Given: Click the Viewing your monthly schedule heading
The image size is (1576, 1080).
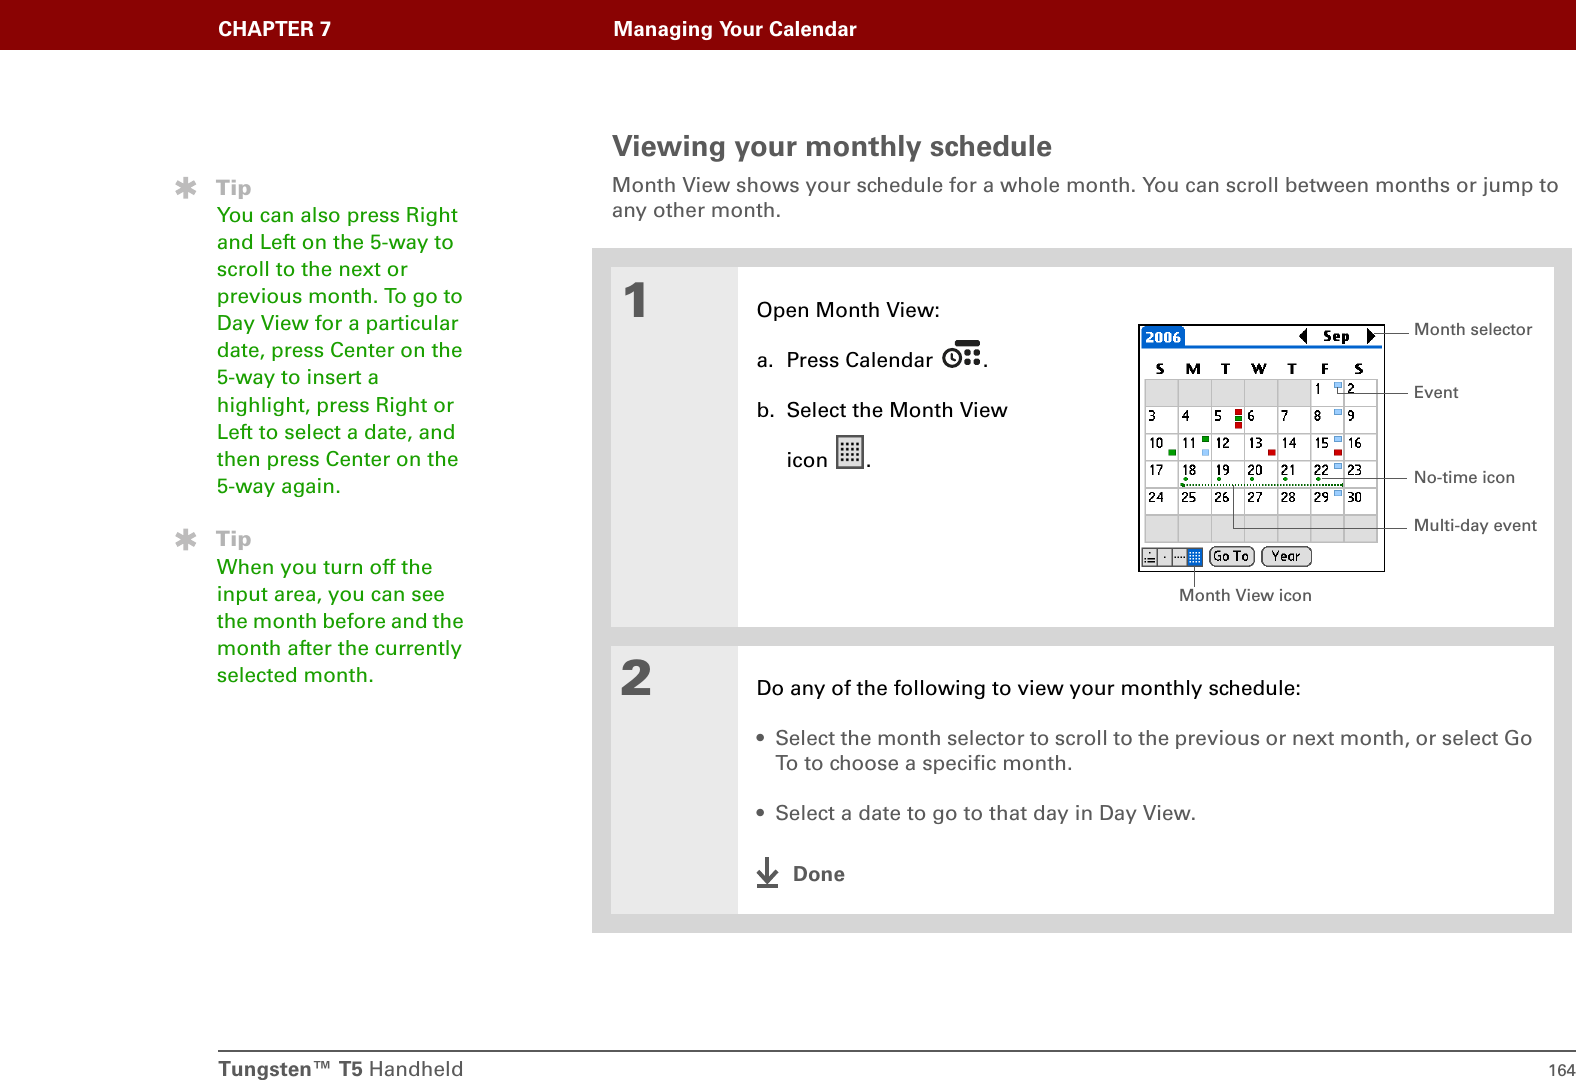Looking at the screenshot, I should pos(832,146).
